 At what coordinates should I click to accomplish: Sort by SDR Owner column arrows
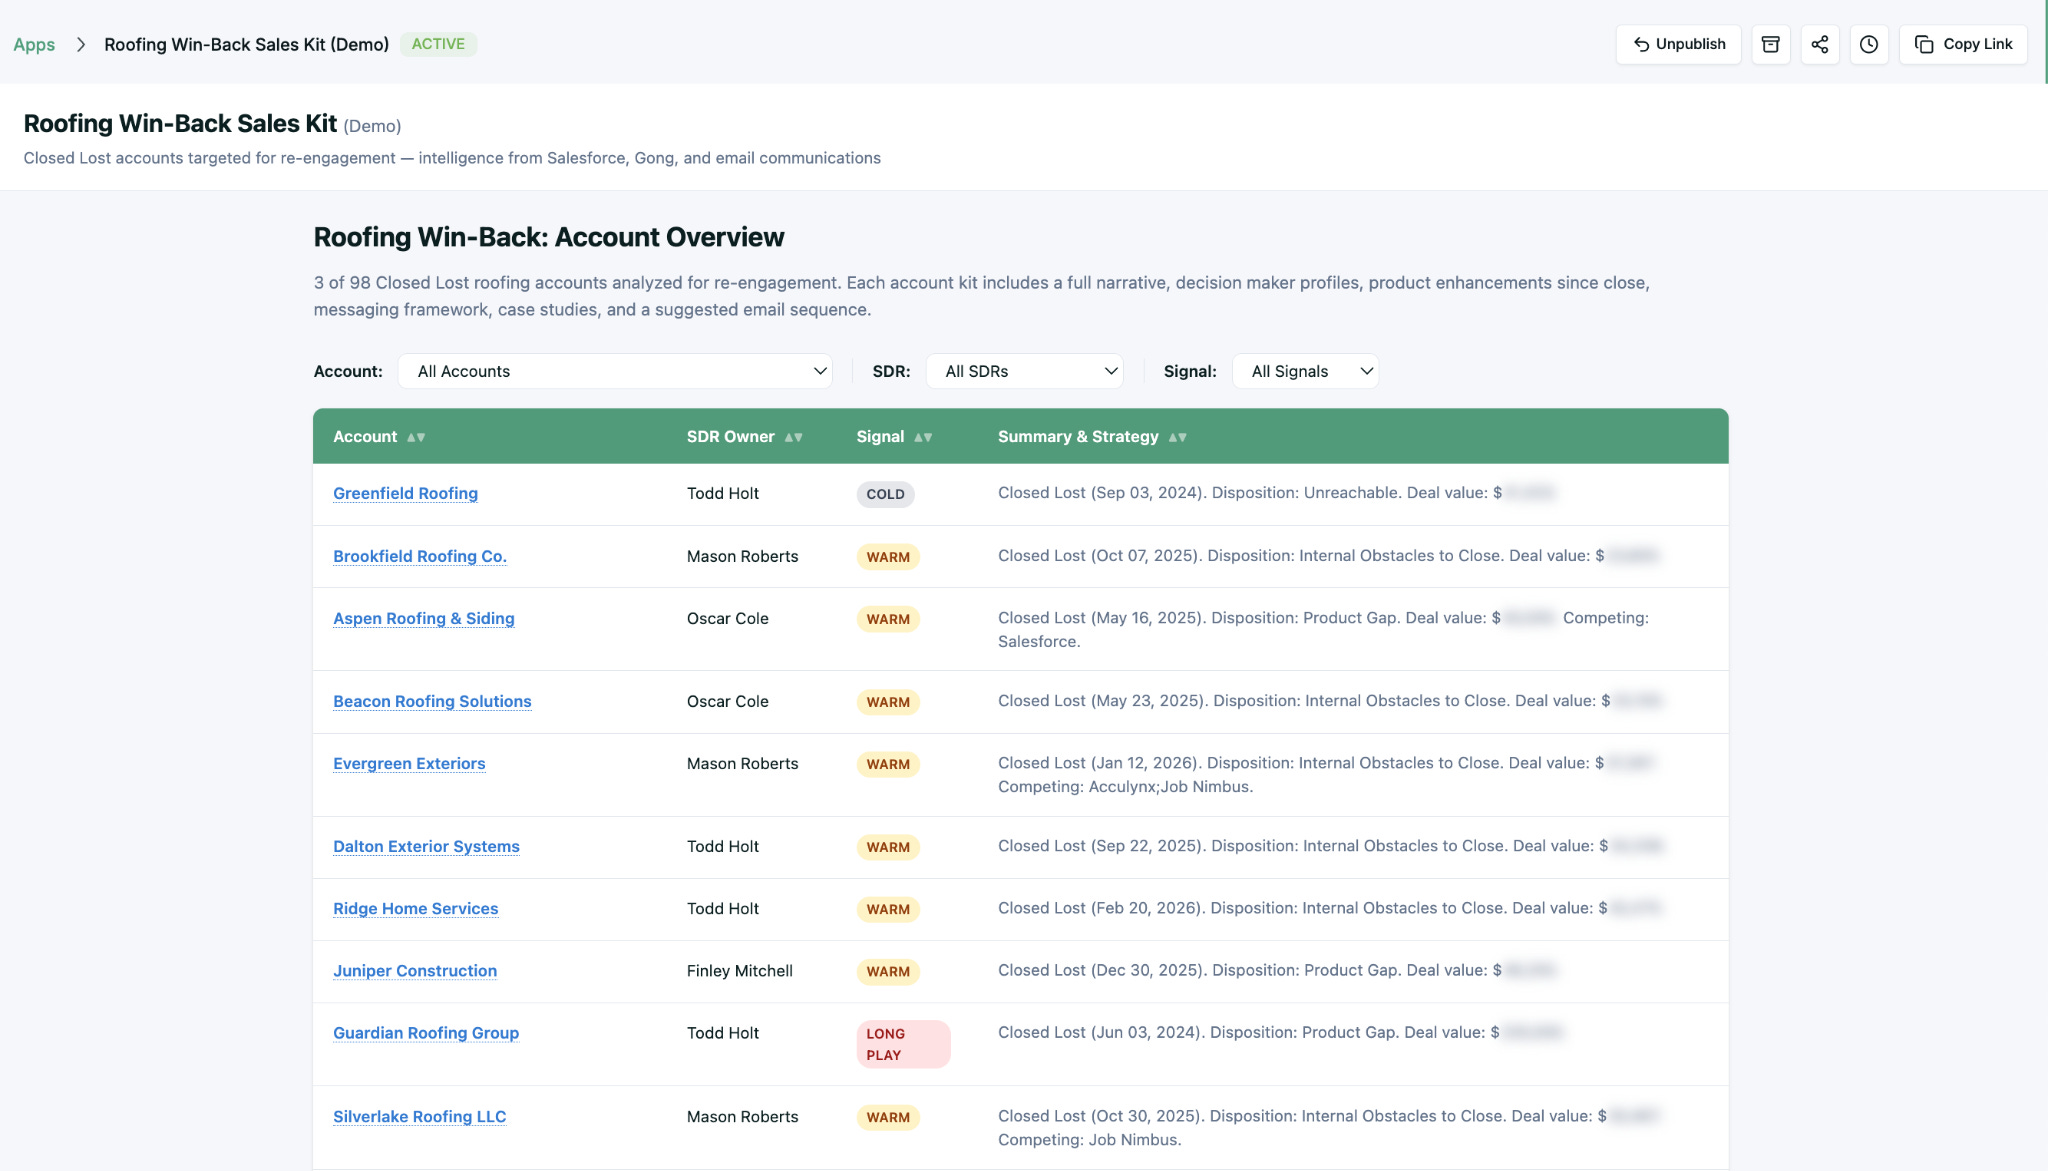click(793, 438)
